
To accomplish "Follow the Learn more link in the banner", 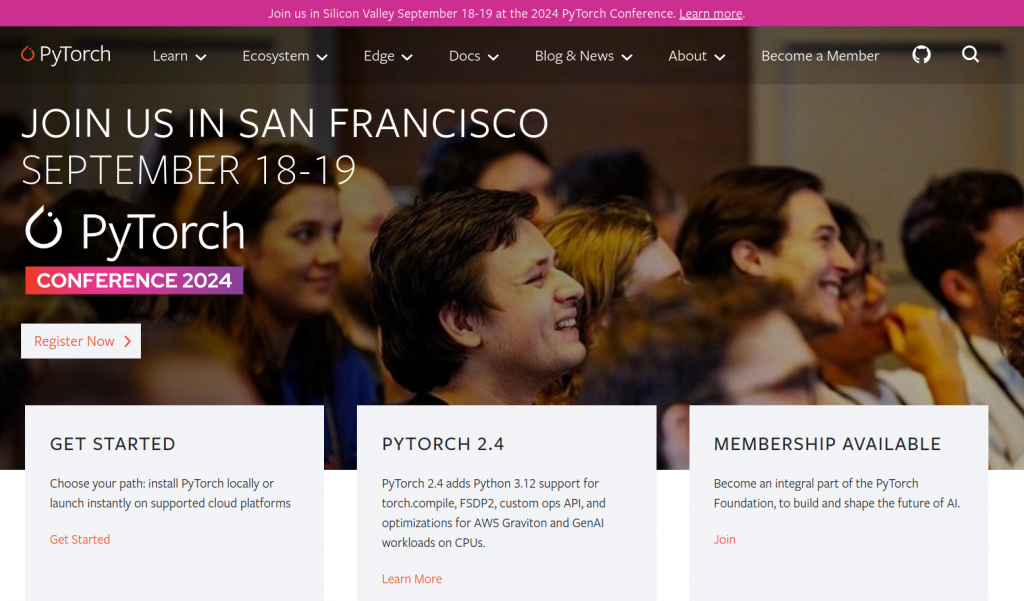I will coord(711,14).
